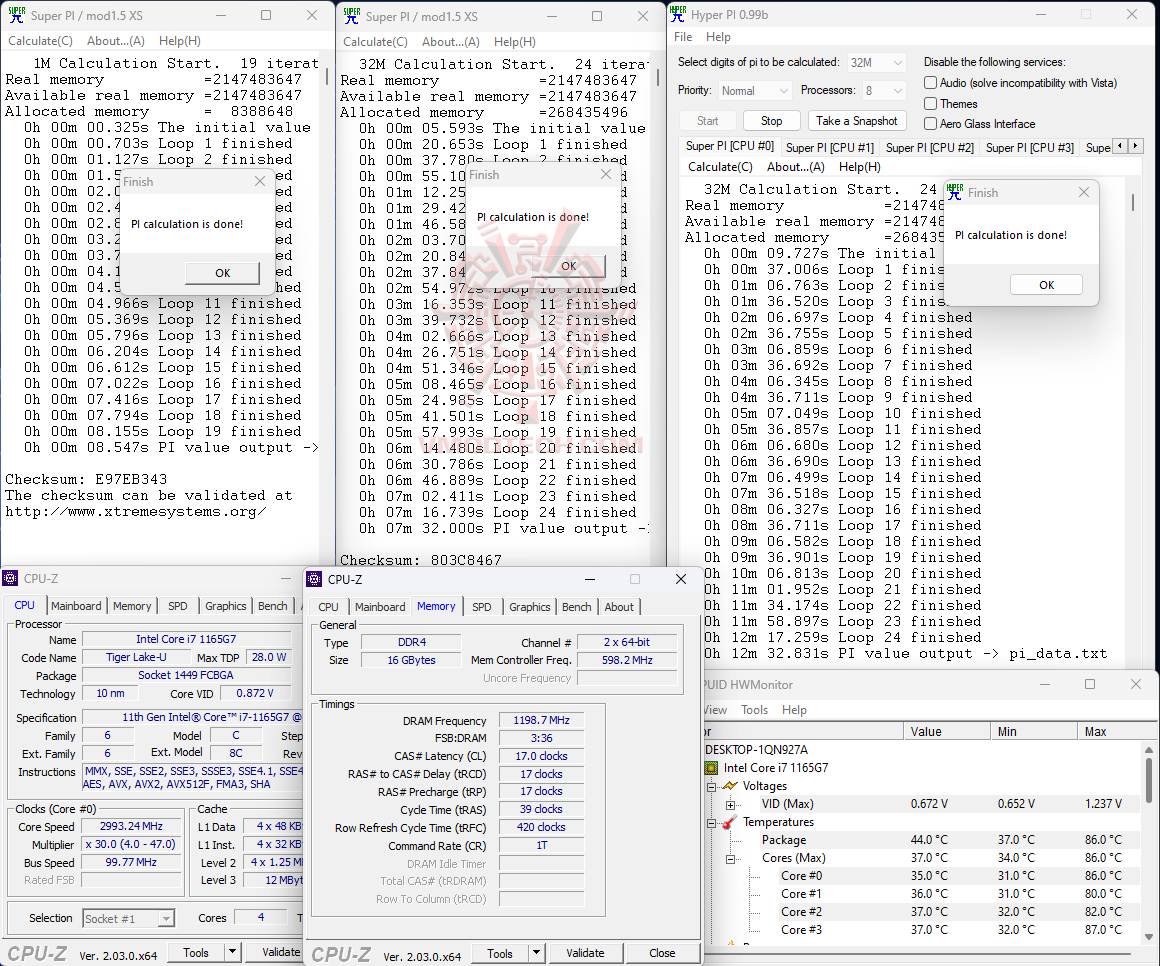The image size is (1160, 966).
Task: Open Tools dropdown arrow in CPU-Z Memory window
Action: (x=536, y=953)
